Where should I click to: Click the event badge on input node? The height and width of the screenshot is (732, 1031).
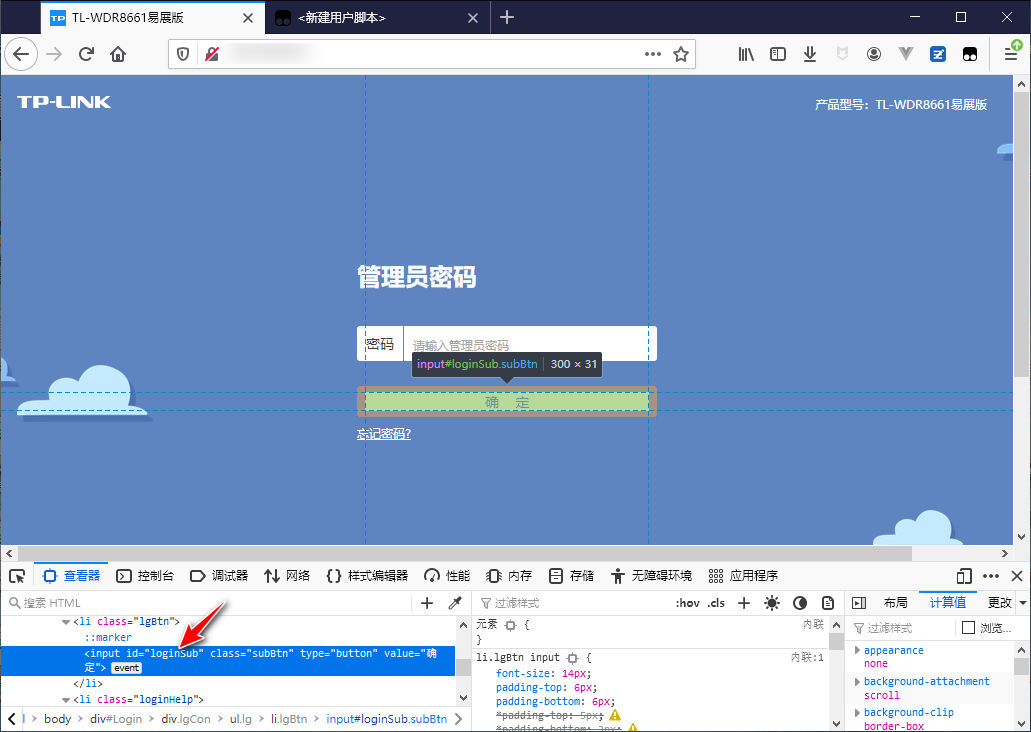(126, 668)
